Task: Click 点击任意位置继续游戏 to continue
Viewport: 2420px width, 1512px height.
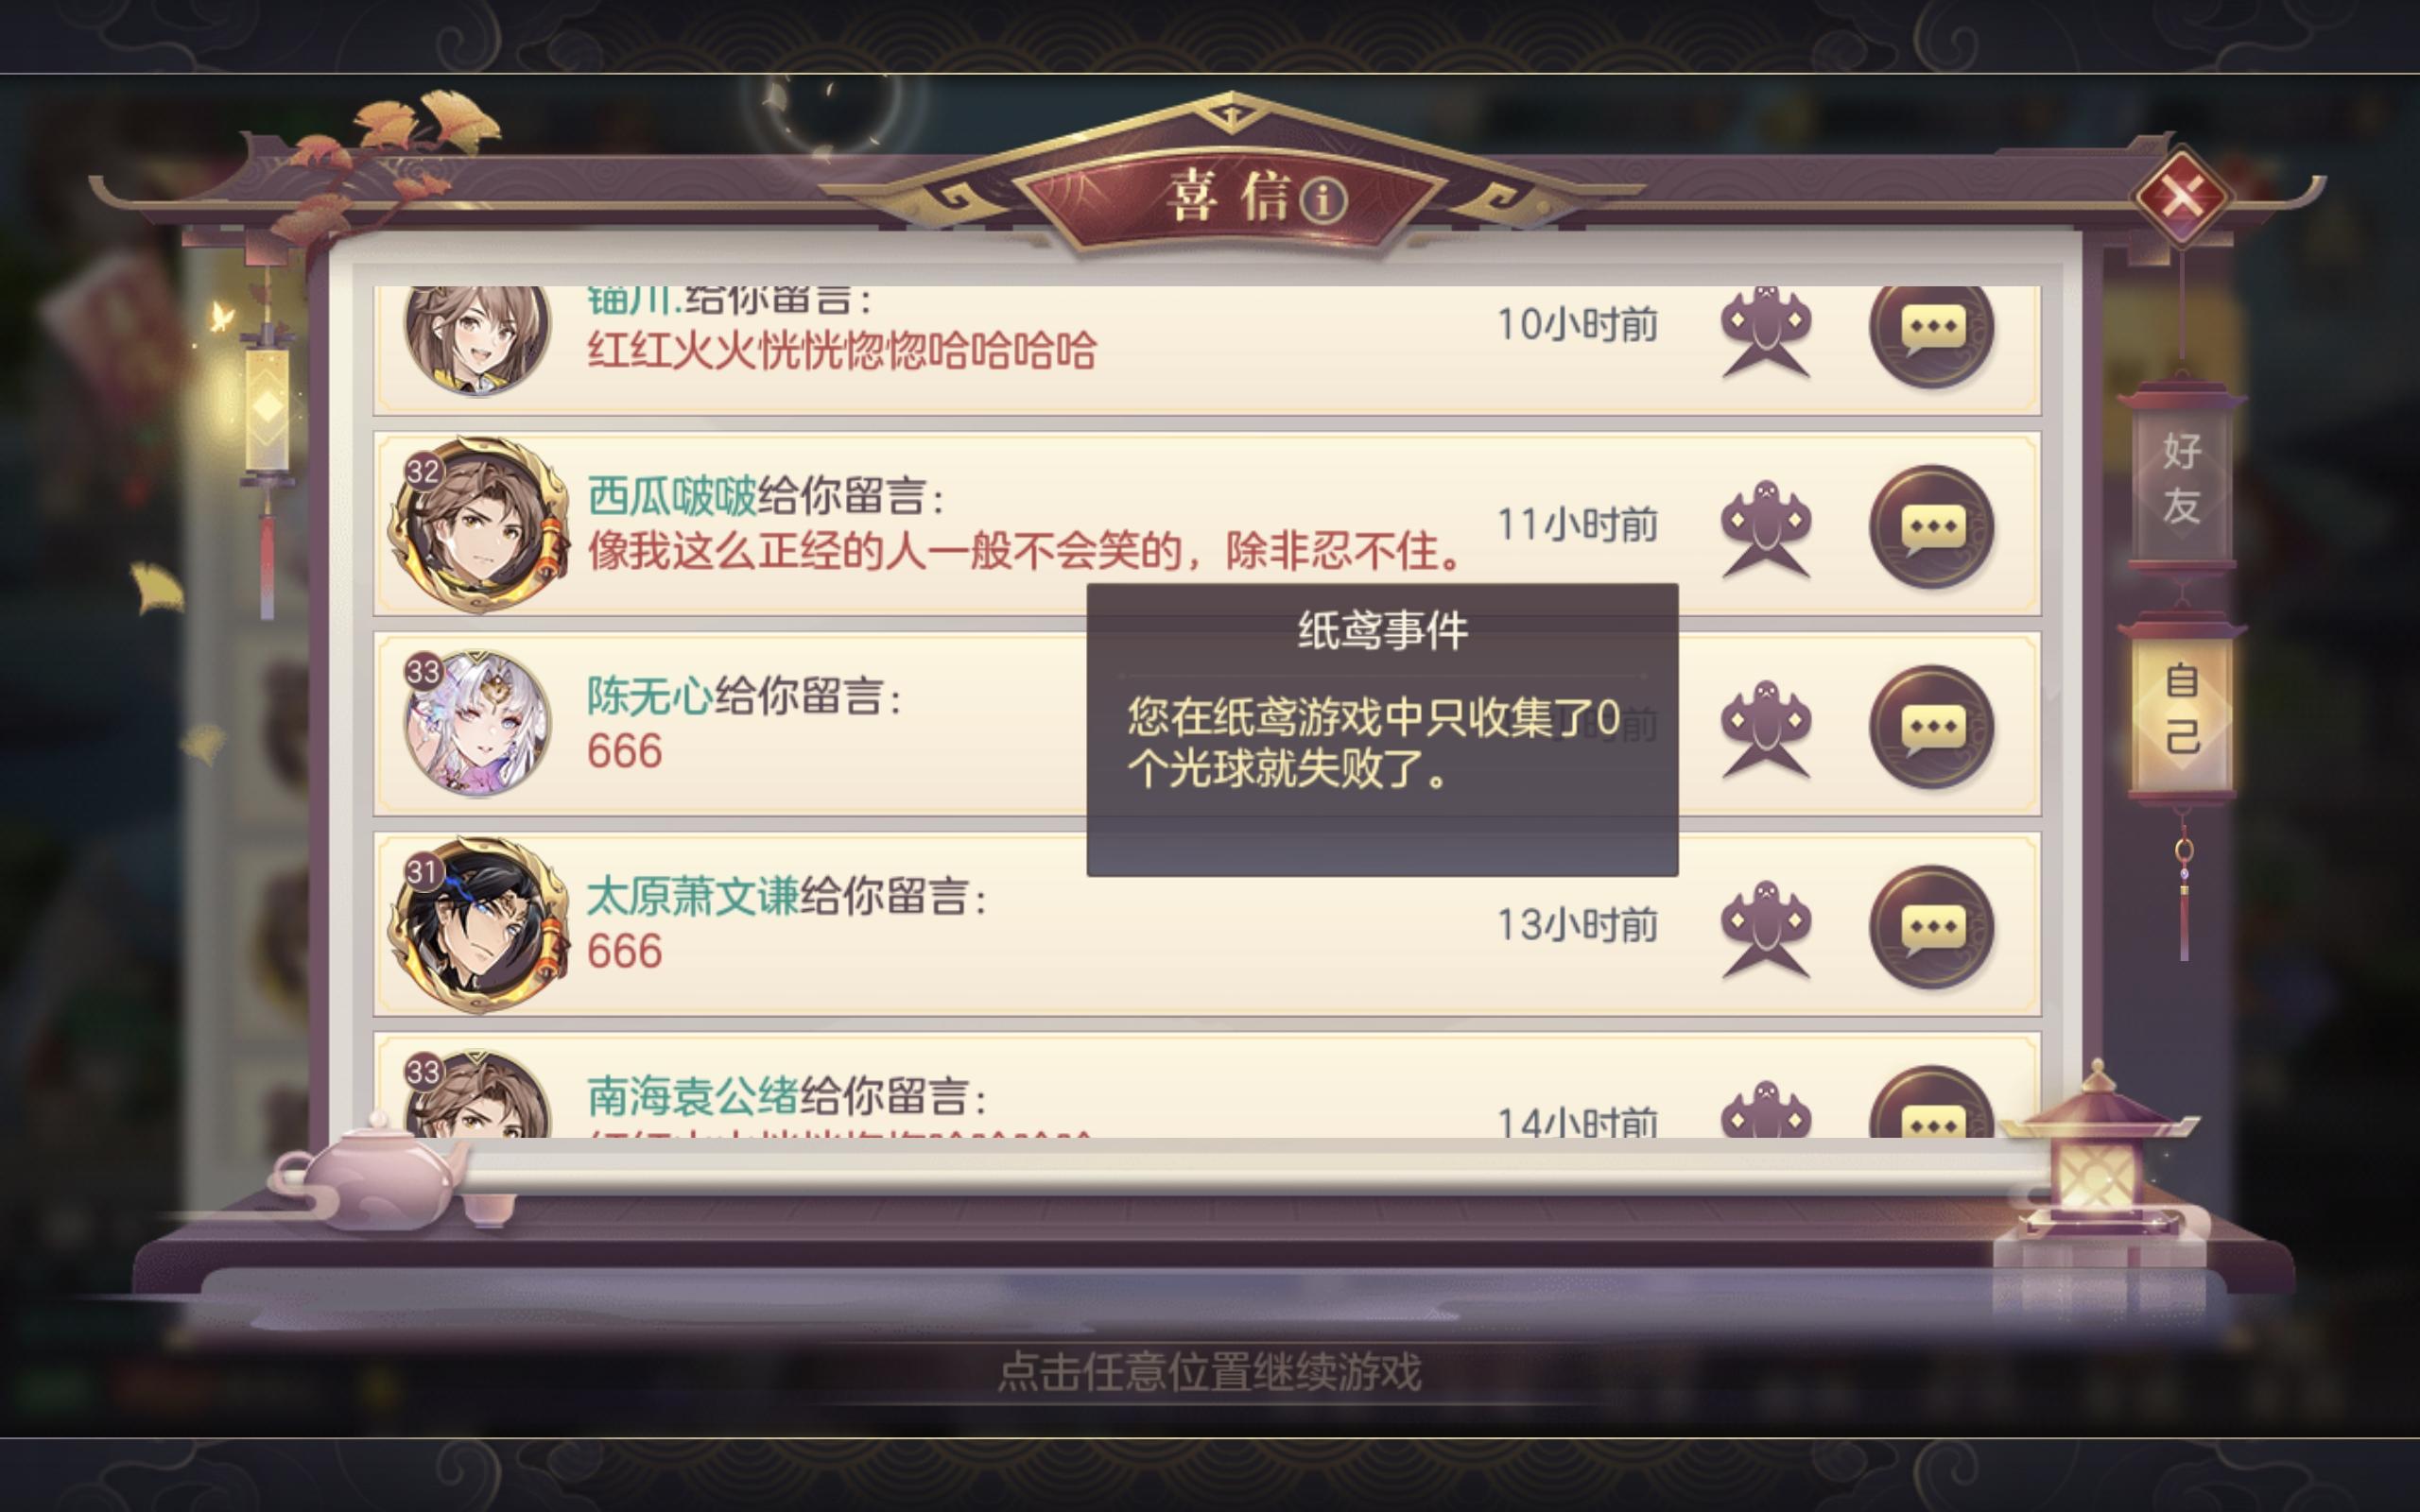Action: point(1209,1371)
